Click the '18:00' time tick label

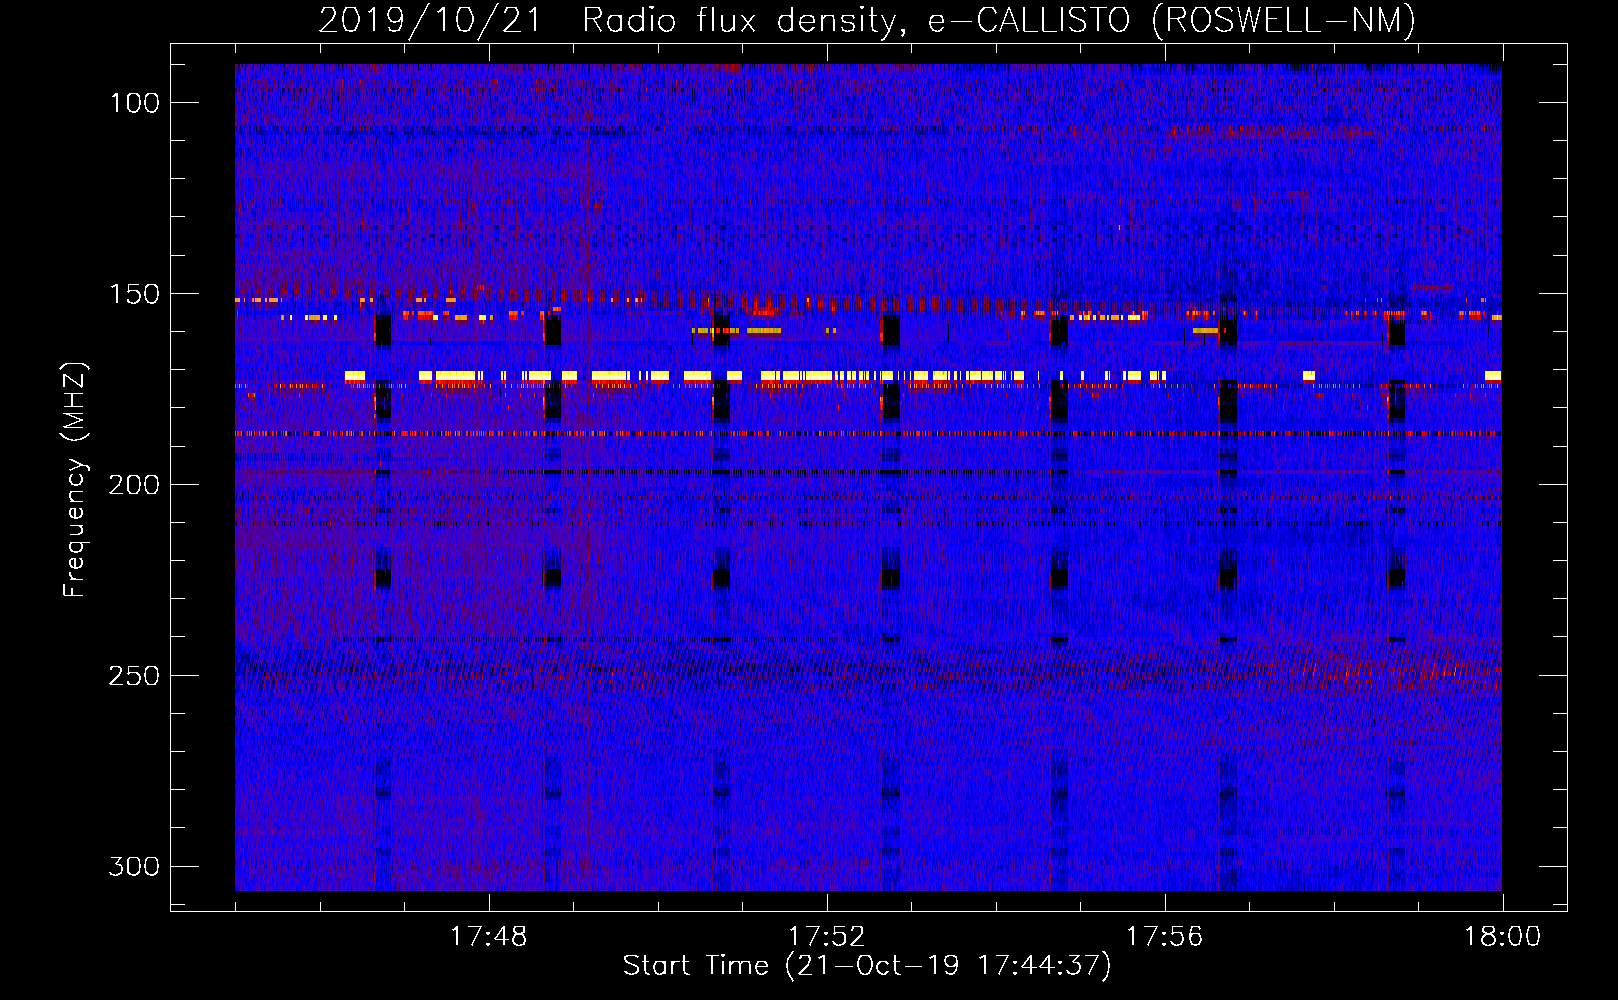(1502, 937)
